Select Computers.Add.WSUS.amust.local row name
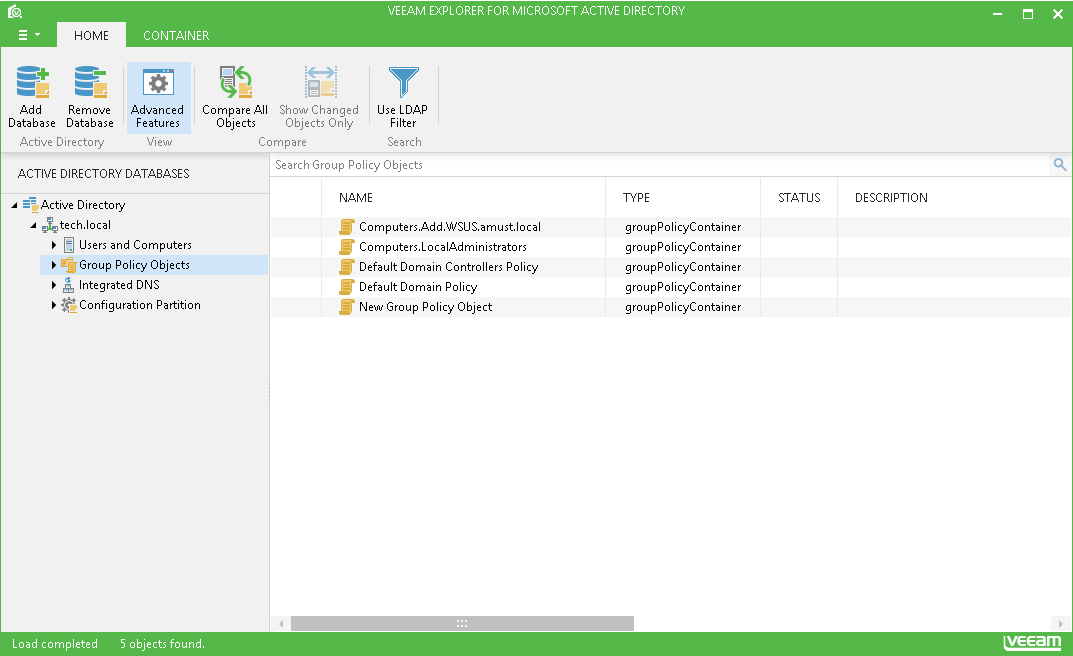Screen dimensions: 1073x656 (450, 226)
